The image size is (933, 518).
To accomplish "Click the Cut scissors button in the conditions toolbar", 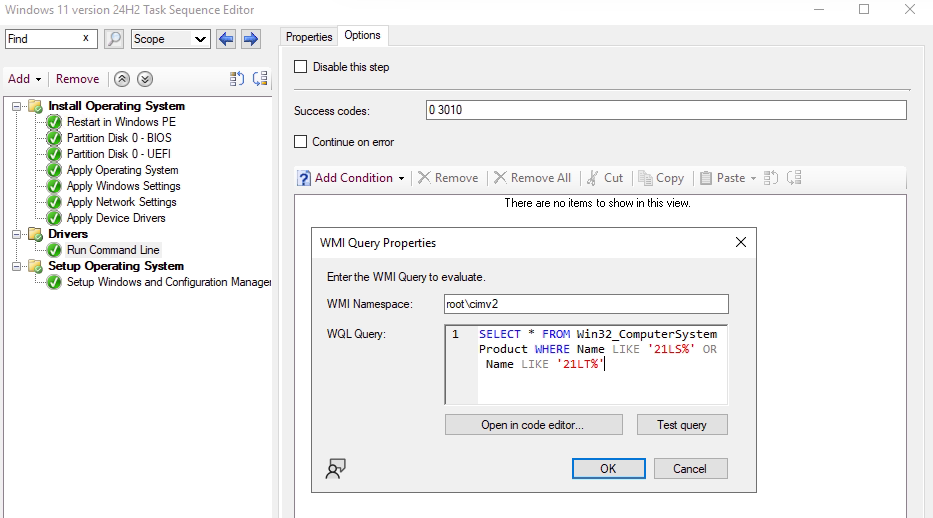I will (x=605, y=178).
